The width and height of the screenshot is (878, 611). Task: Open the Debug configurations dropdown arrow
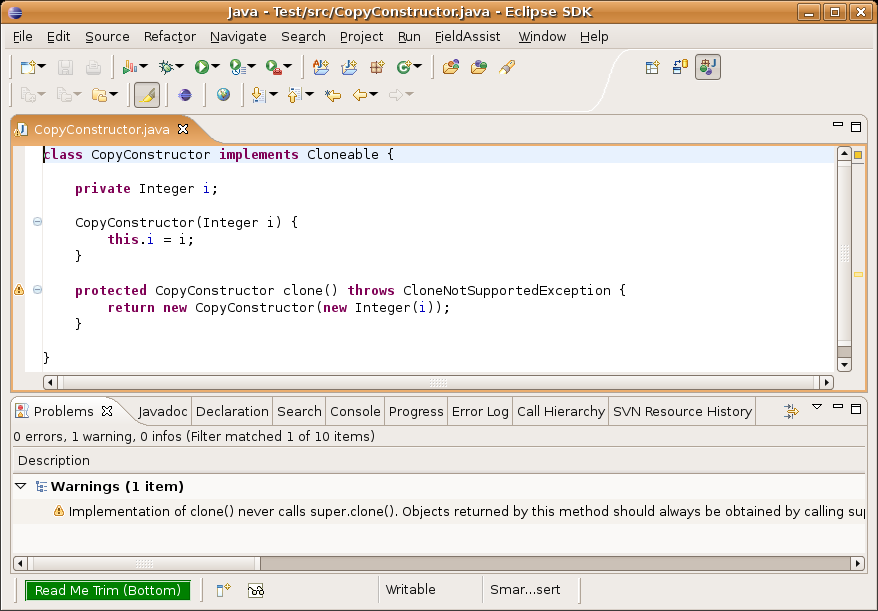(x=180, y=67)
